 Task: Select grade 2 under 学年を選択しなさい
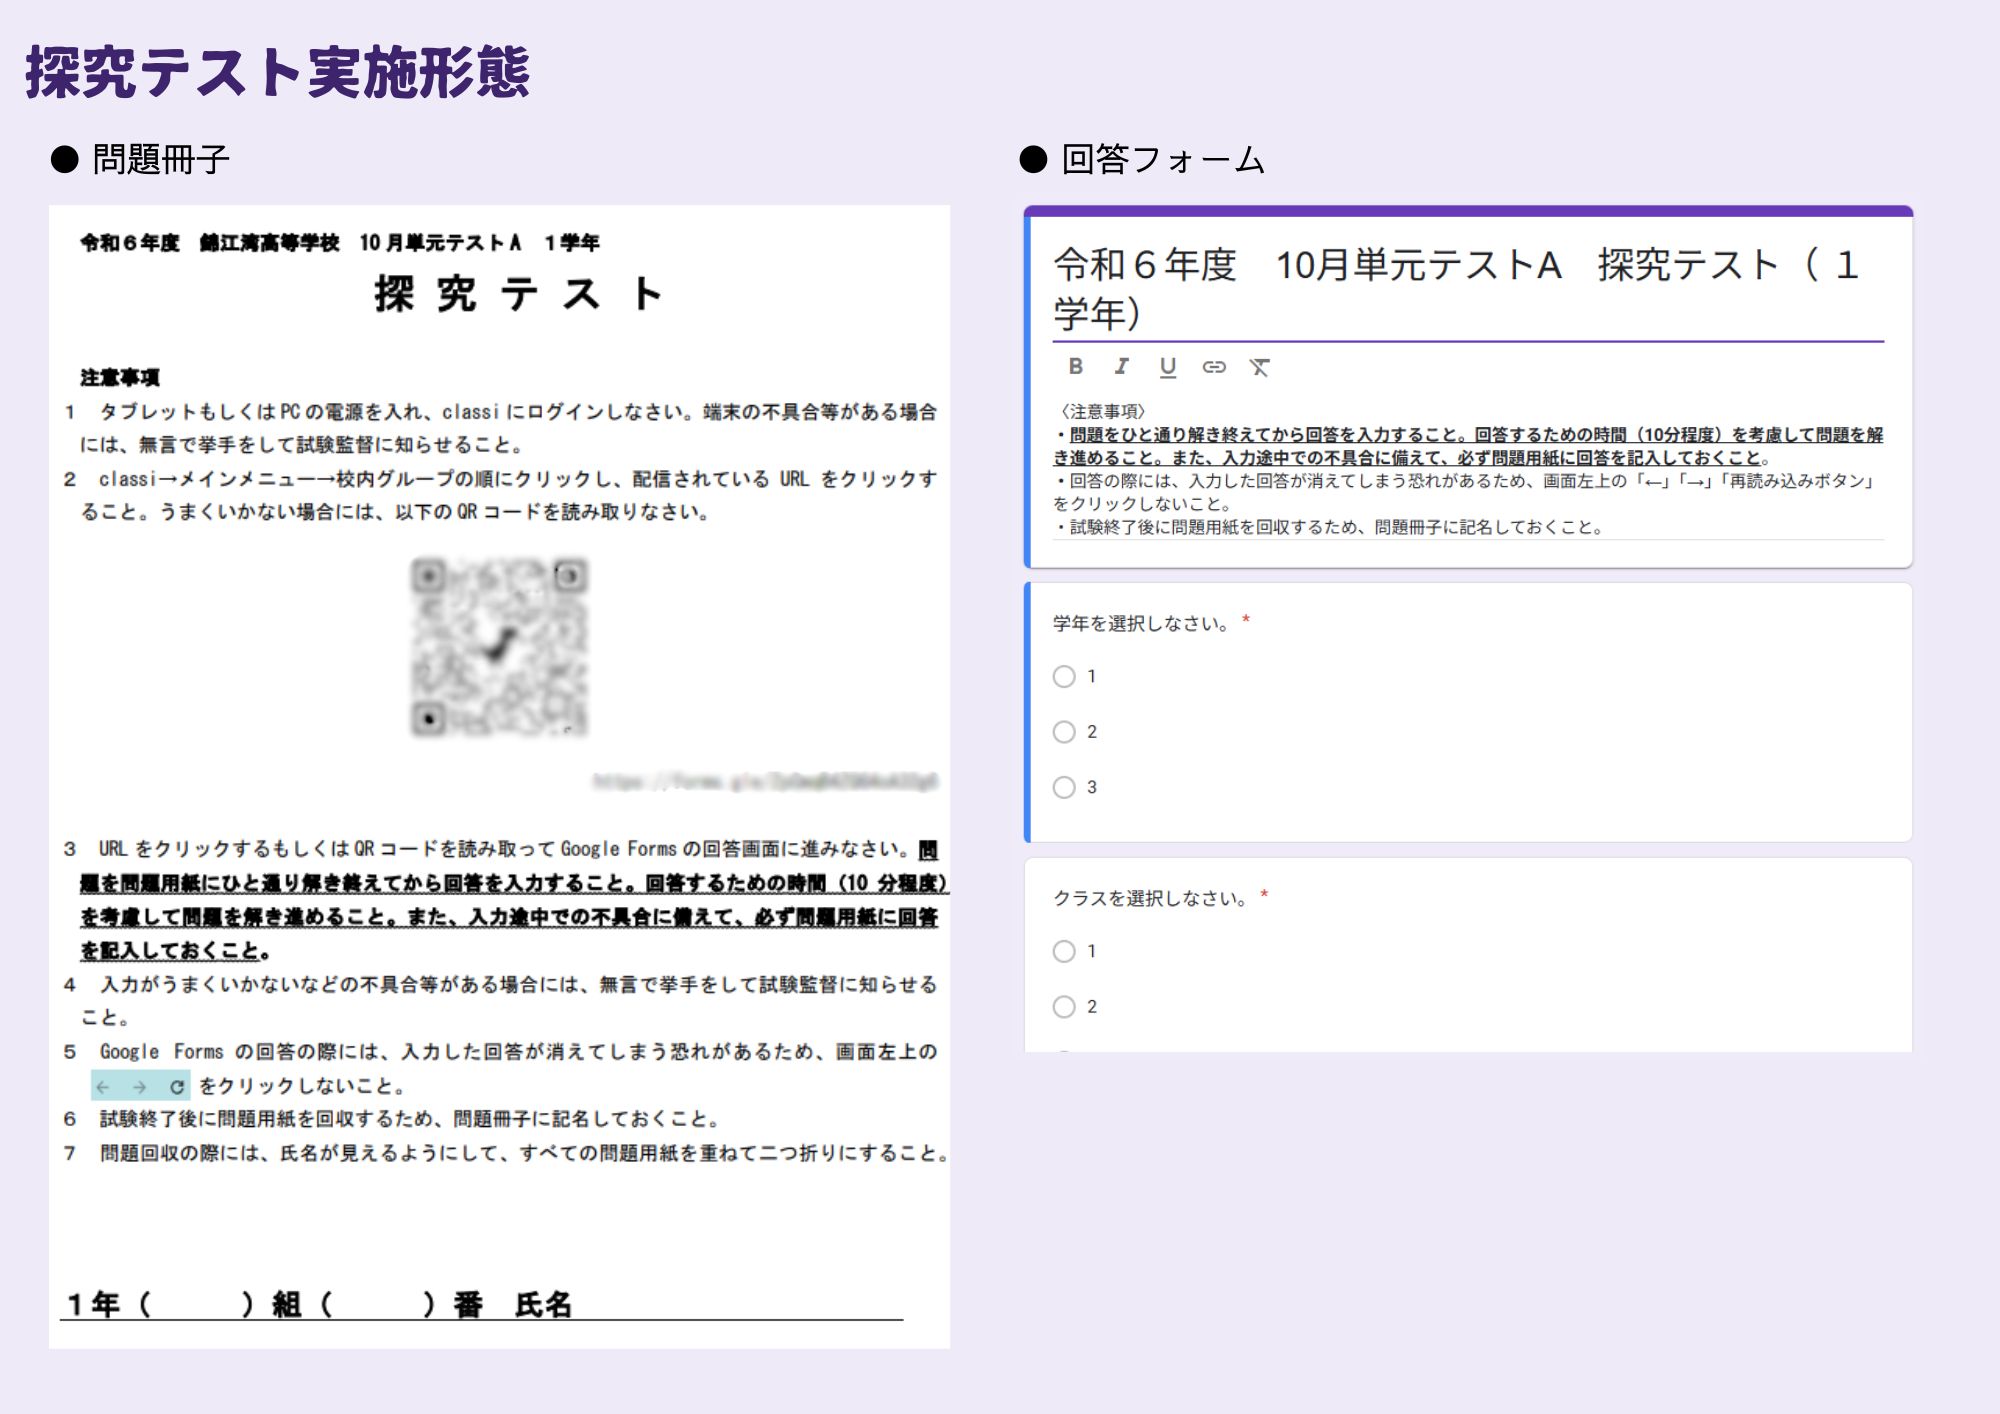click(x=1064, y=732)
